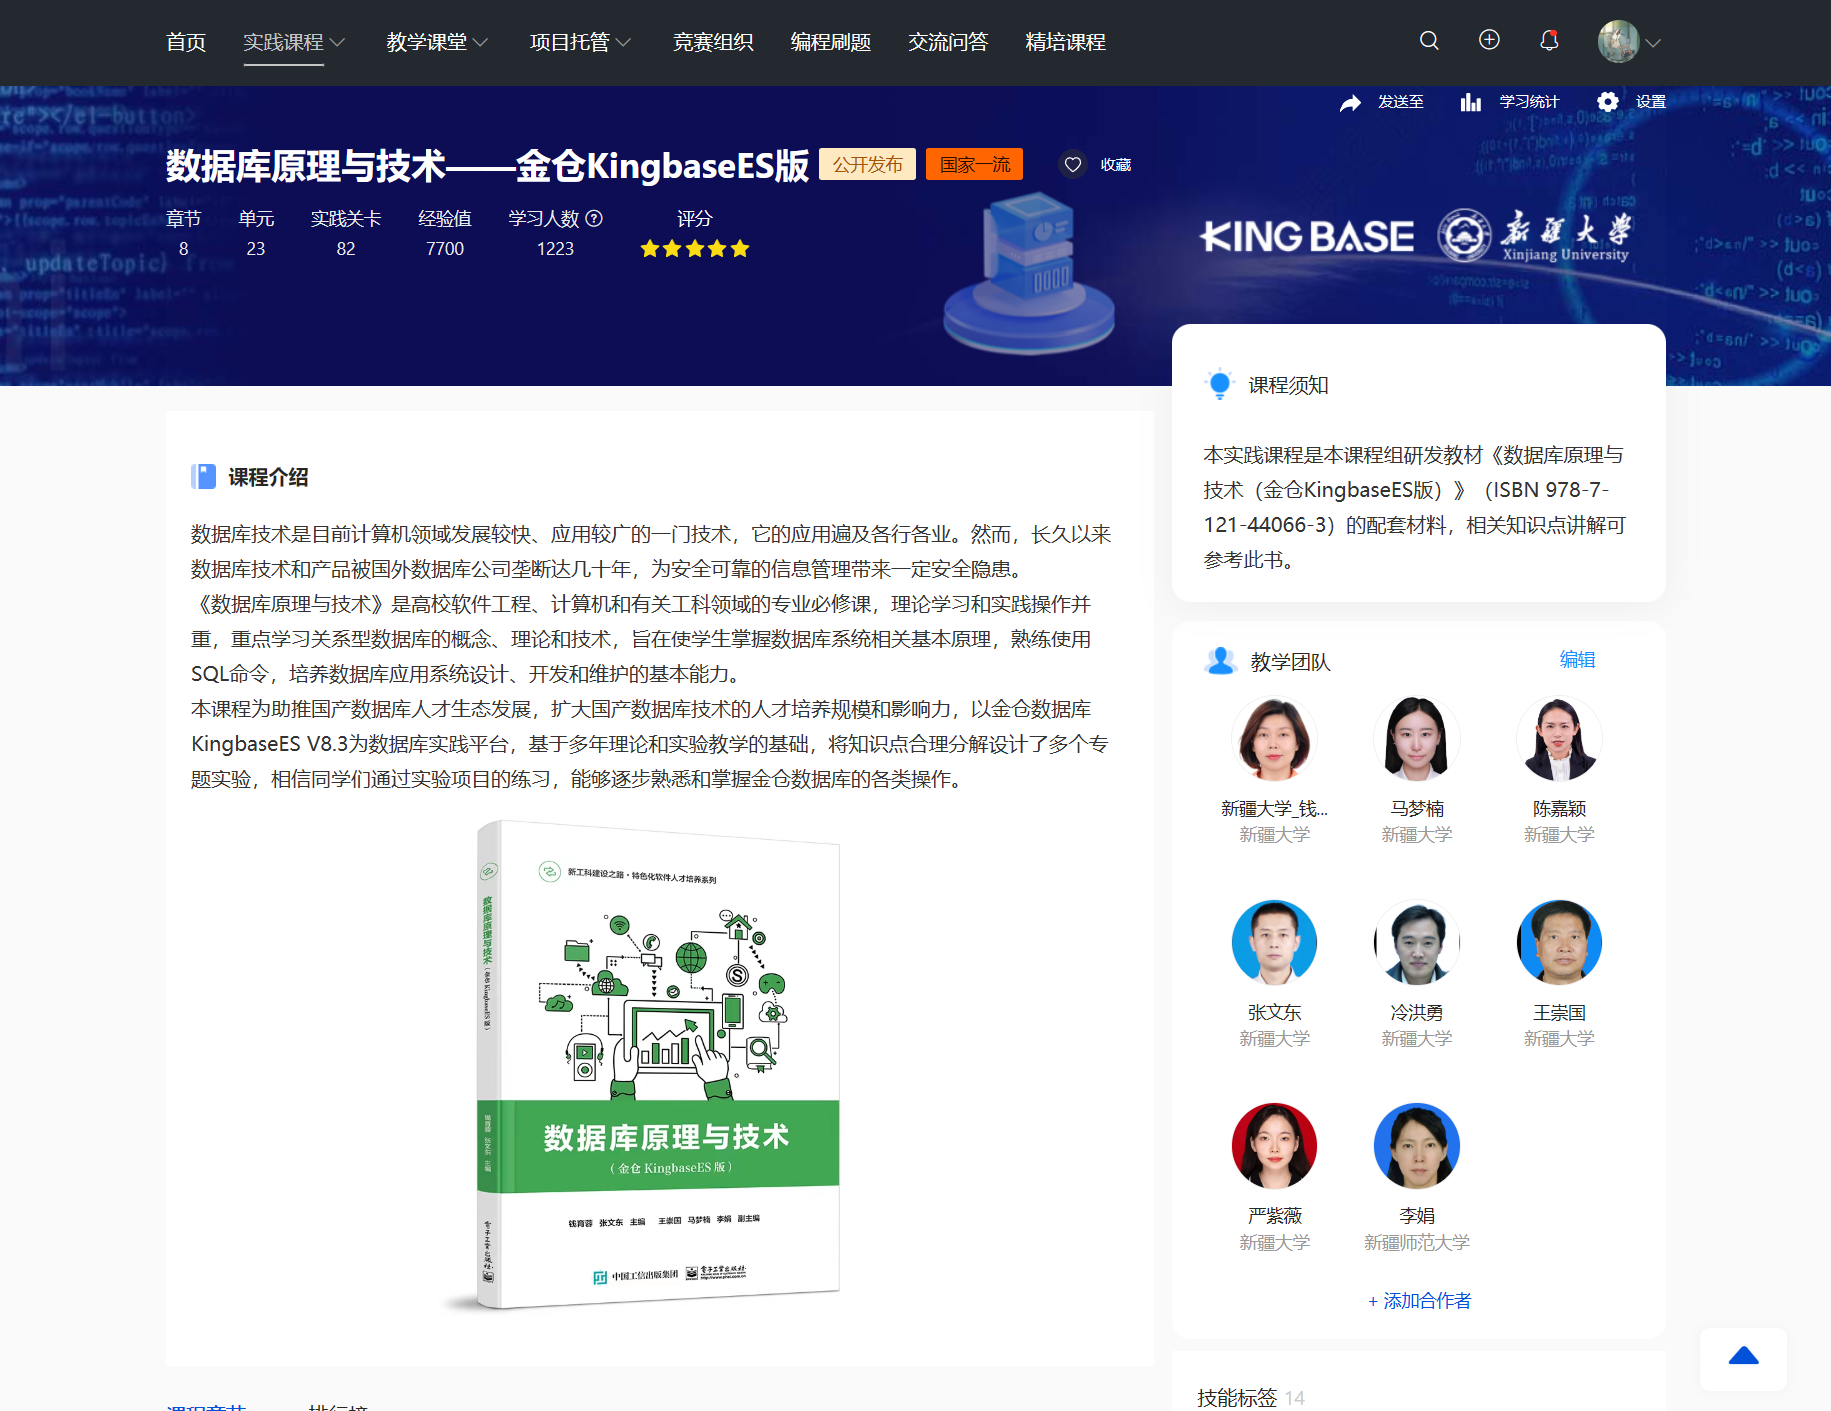Click the five-star rating
Image resolution: width=1831 pixels, height=1411 pixels.
pyautogui.click(x=695, y=249)
